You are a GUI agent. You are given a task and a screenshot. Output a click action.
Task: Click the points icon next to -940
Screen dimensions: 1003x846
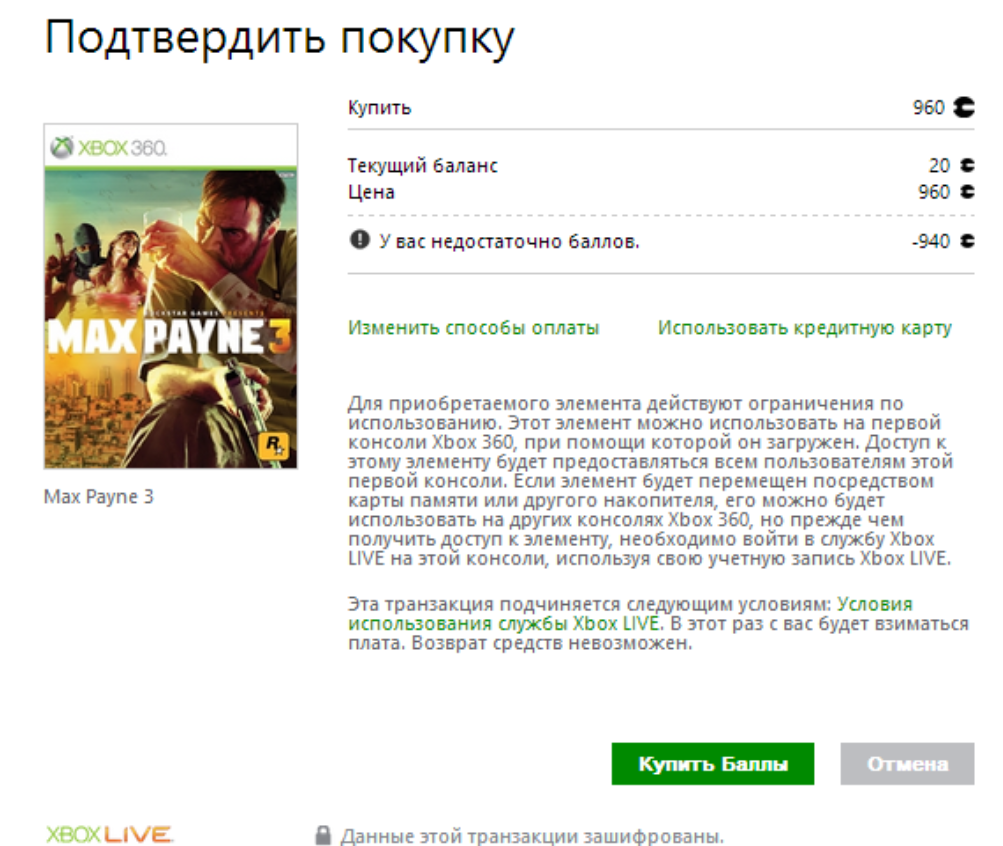point(967,241)
